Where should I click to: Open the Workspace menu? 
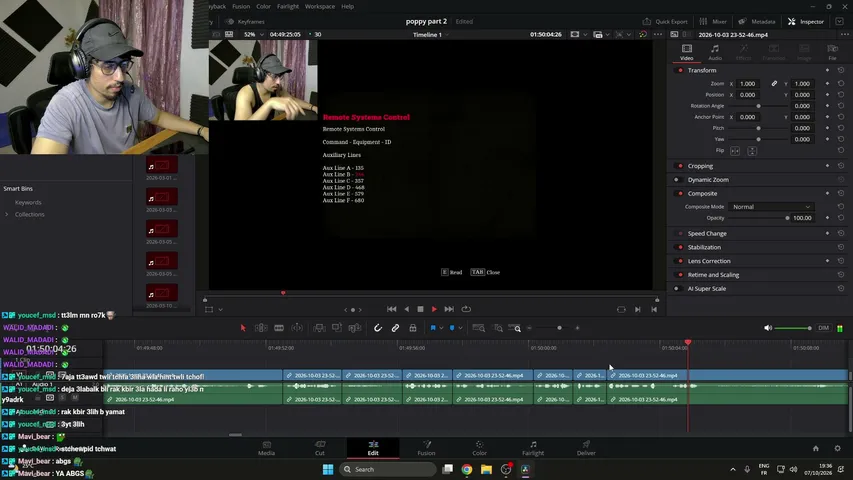[320, 7]
